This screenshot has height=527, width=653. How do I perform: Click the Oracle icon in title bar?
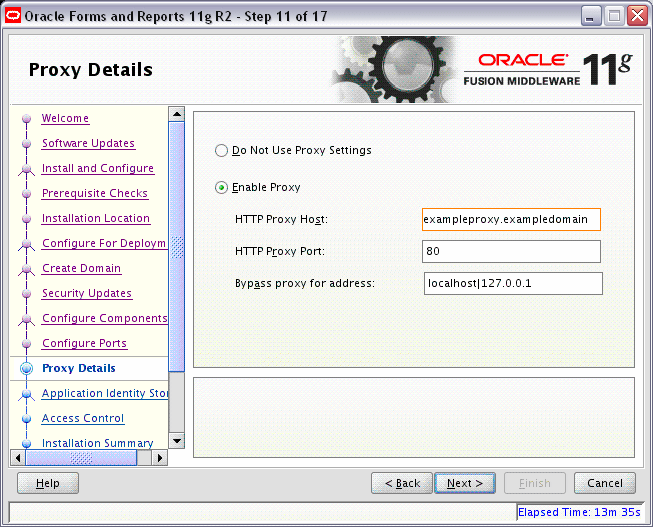13,16
